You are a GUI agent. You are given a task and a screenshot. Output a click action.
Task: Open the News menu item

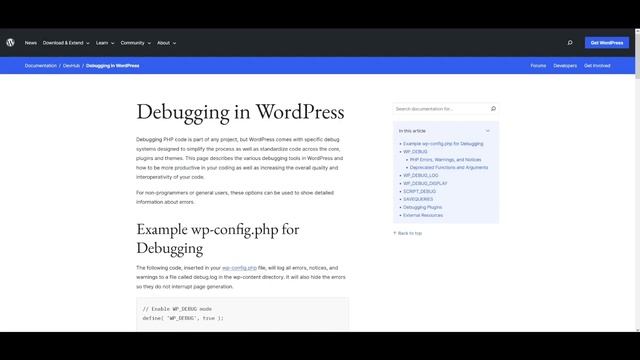coord(31,43)
